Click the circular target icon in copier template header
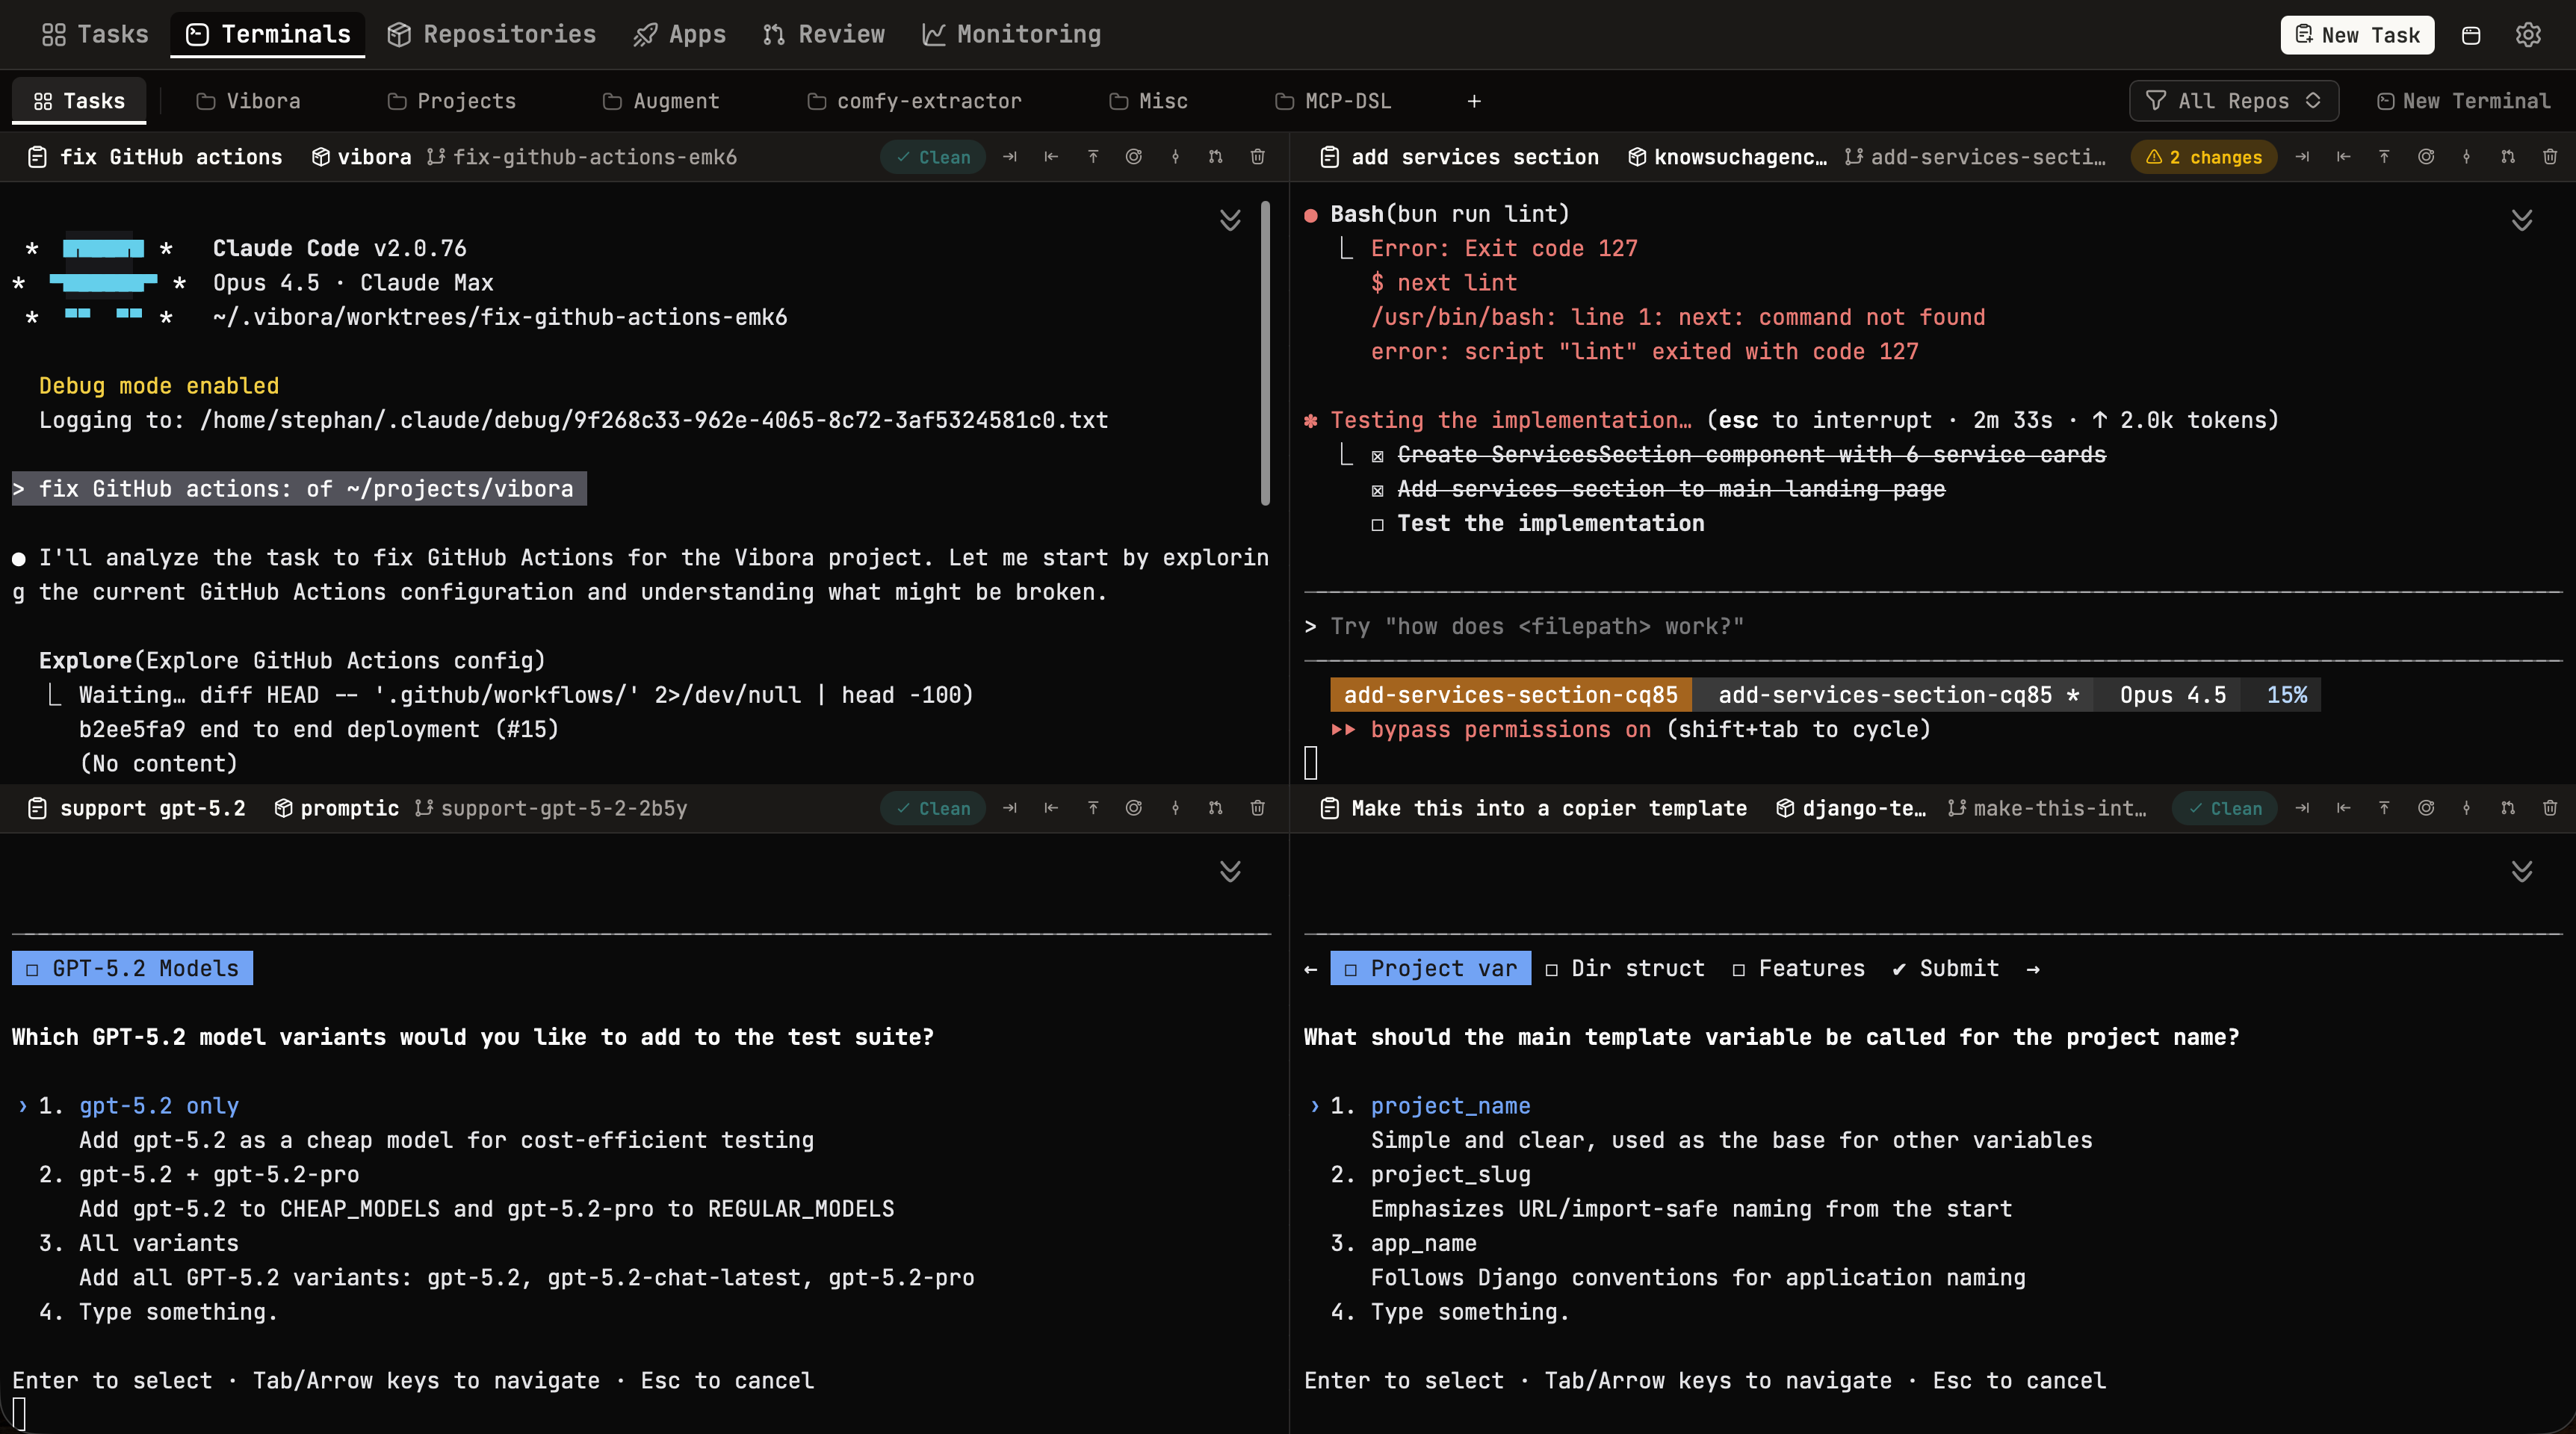 (2426, 808)
